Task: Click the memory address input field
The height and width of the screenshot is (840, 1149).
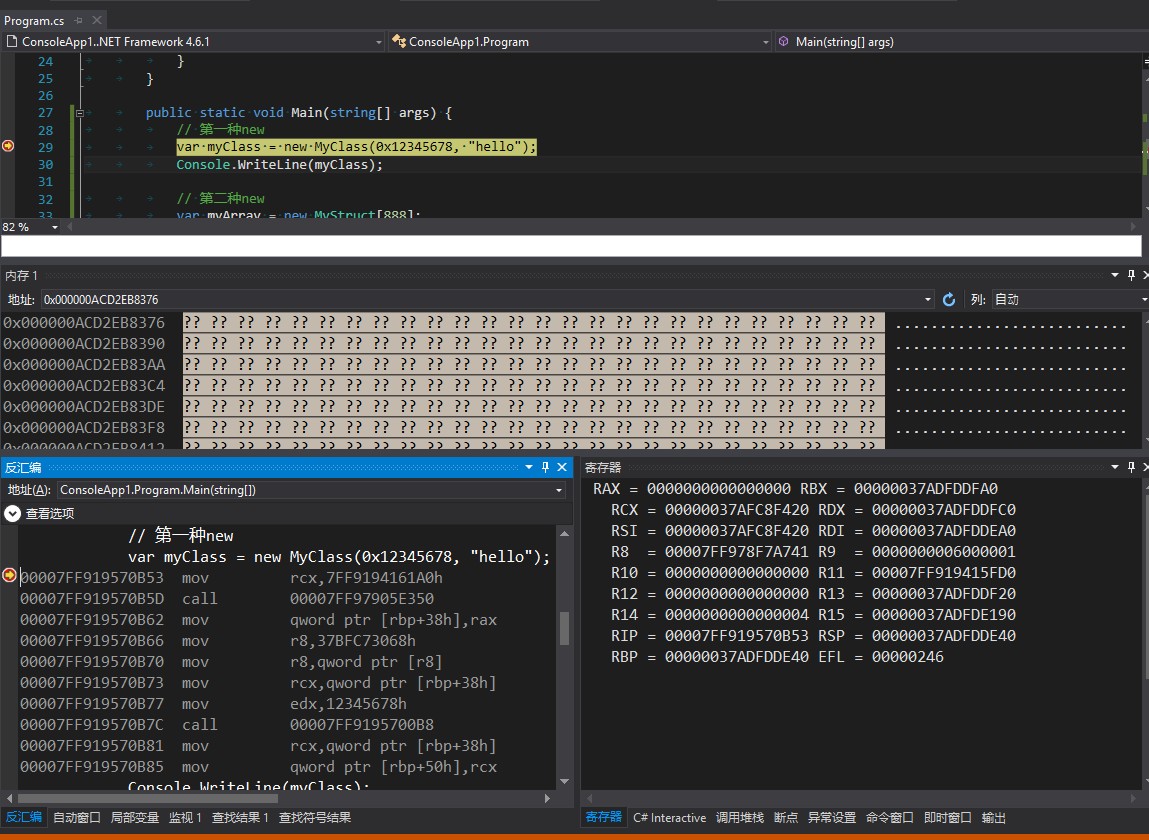Action: pos(481,299)
